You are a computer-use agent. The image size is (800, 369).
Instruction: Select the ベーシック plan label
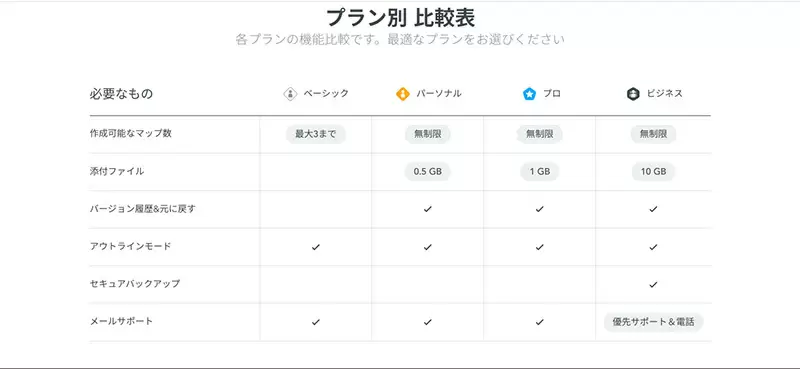coord(326,93)
